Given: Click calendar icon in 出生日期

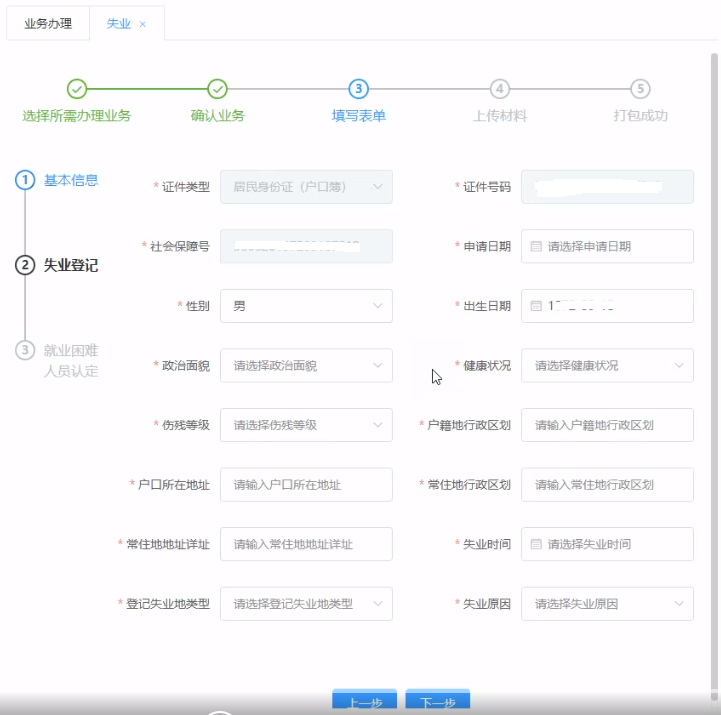Looking at the screenshot, I should (536, 306).
